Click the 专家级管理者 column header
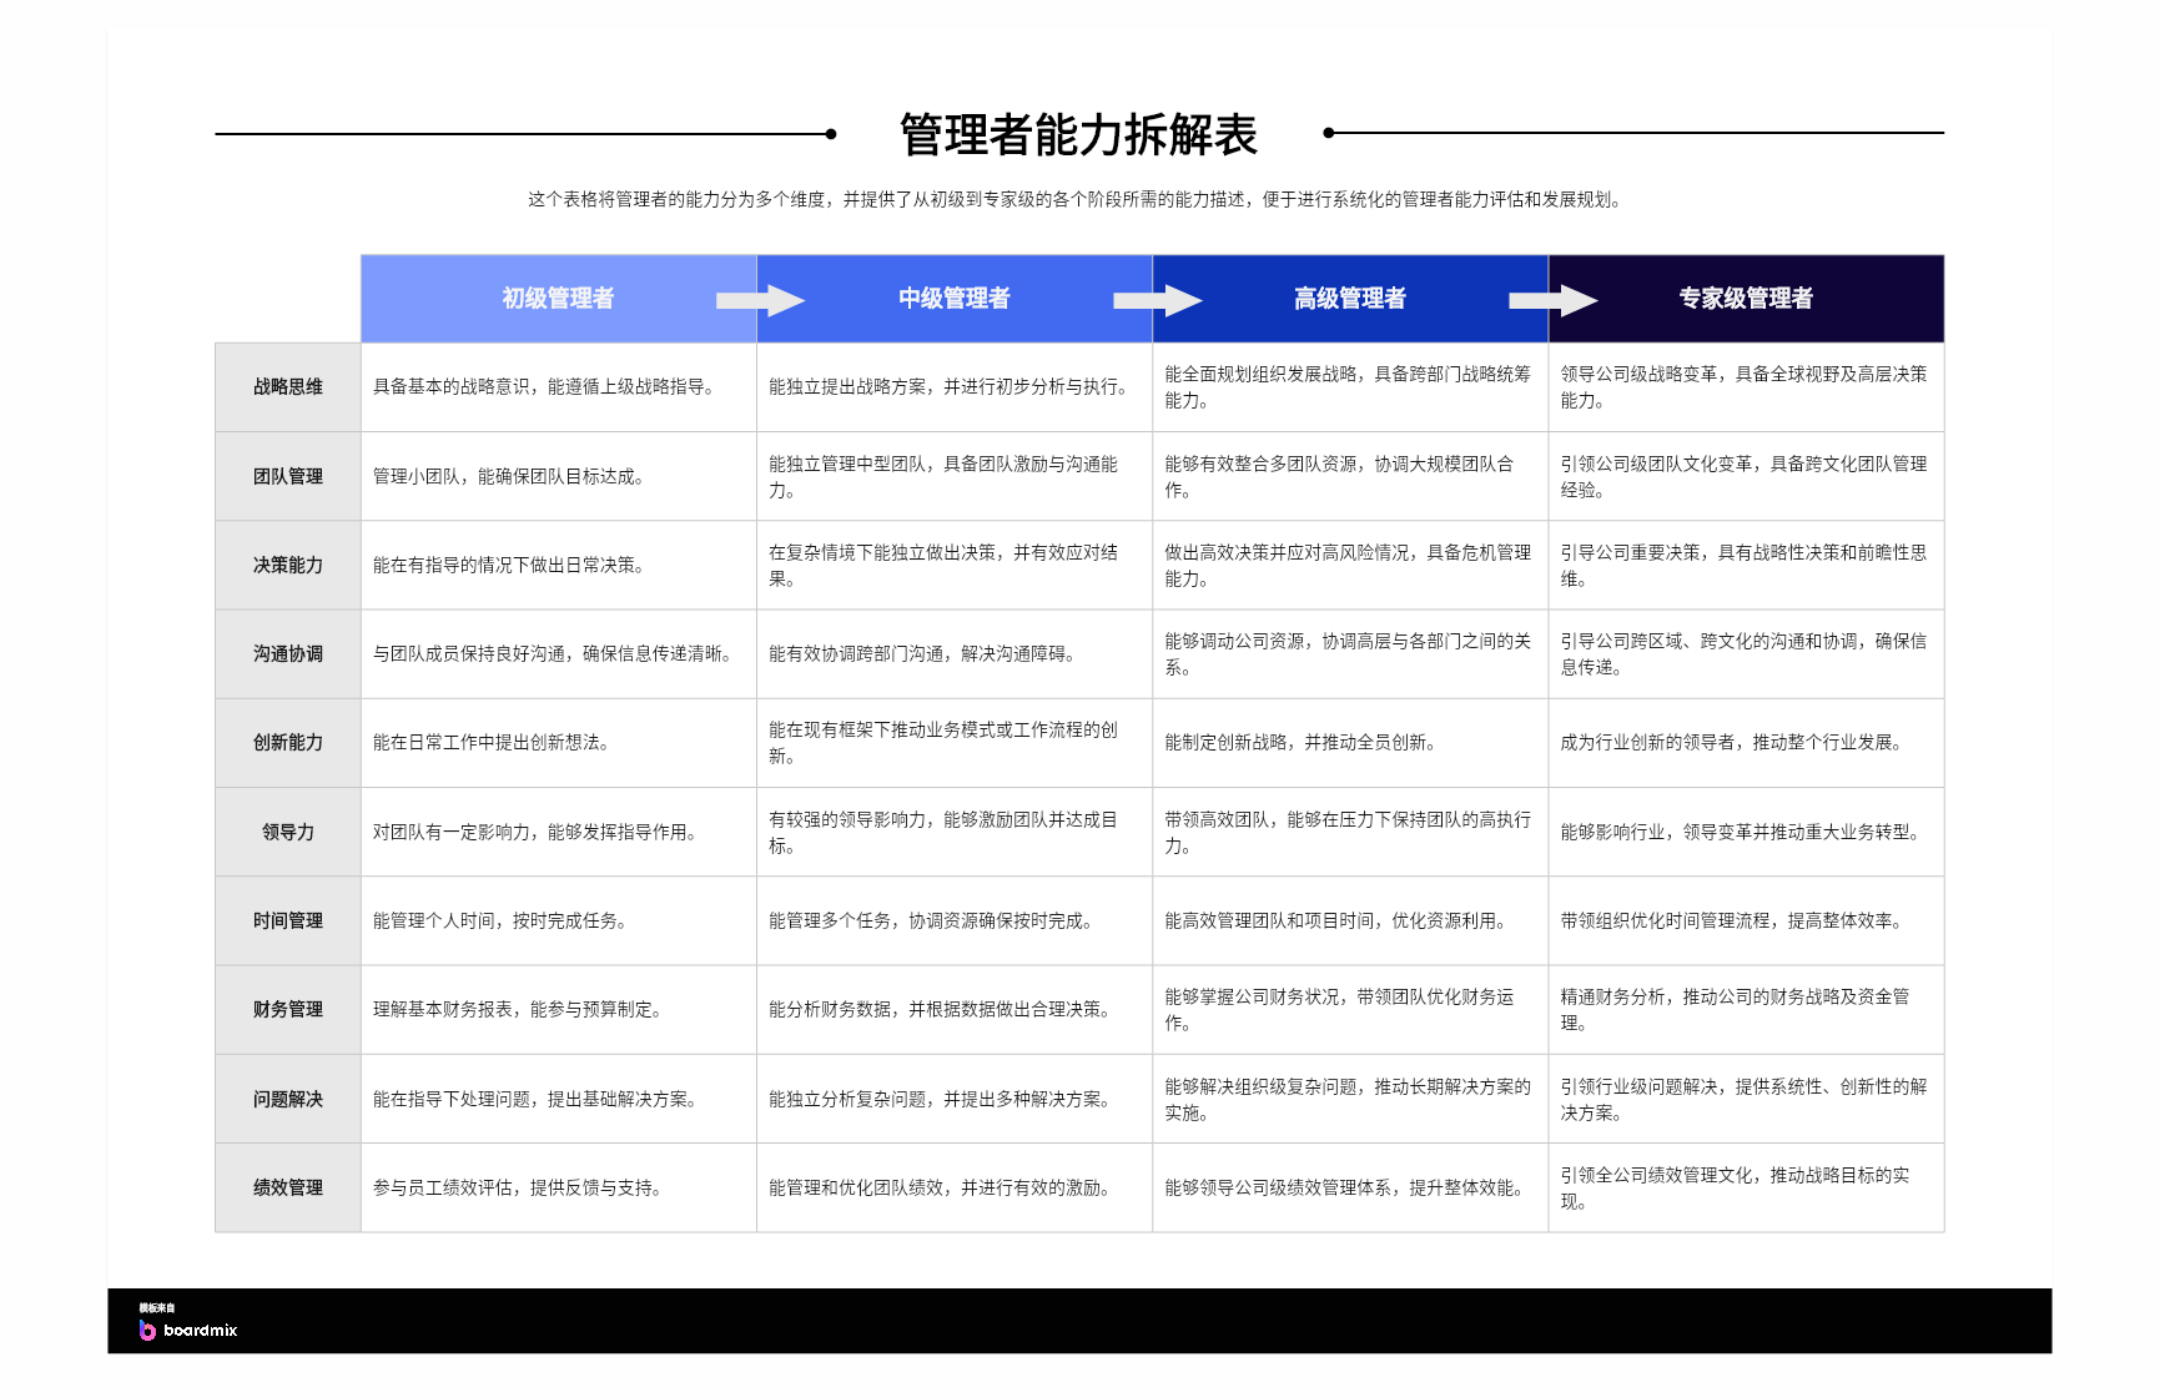Viewport: 2160px width, 1400px height. [x=1746, y=298]
